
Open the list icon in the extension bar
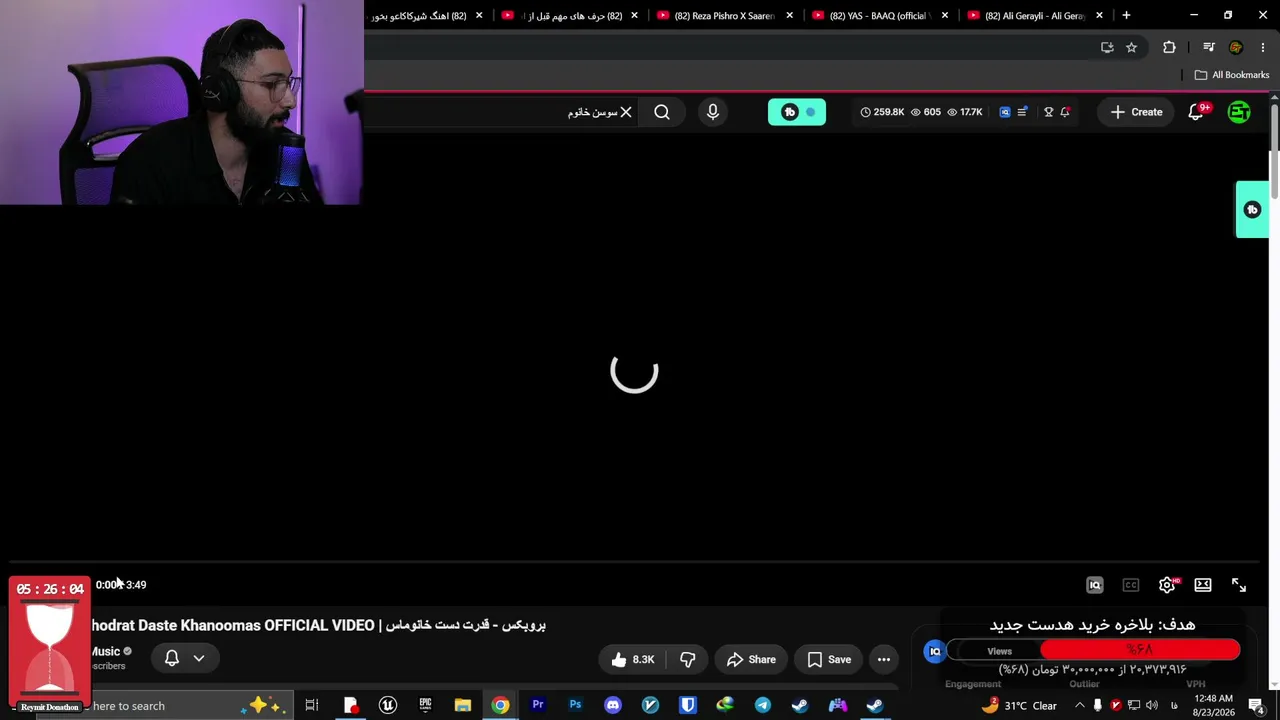point(1022,112)
